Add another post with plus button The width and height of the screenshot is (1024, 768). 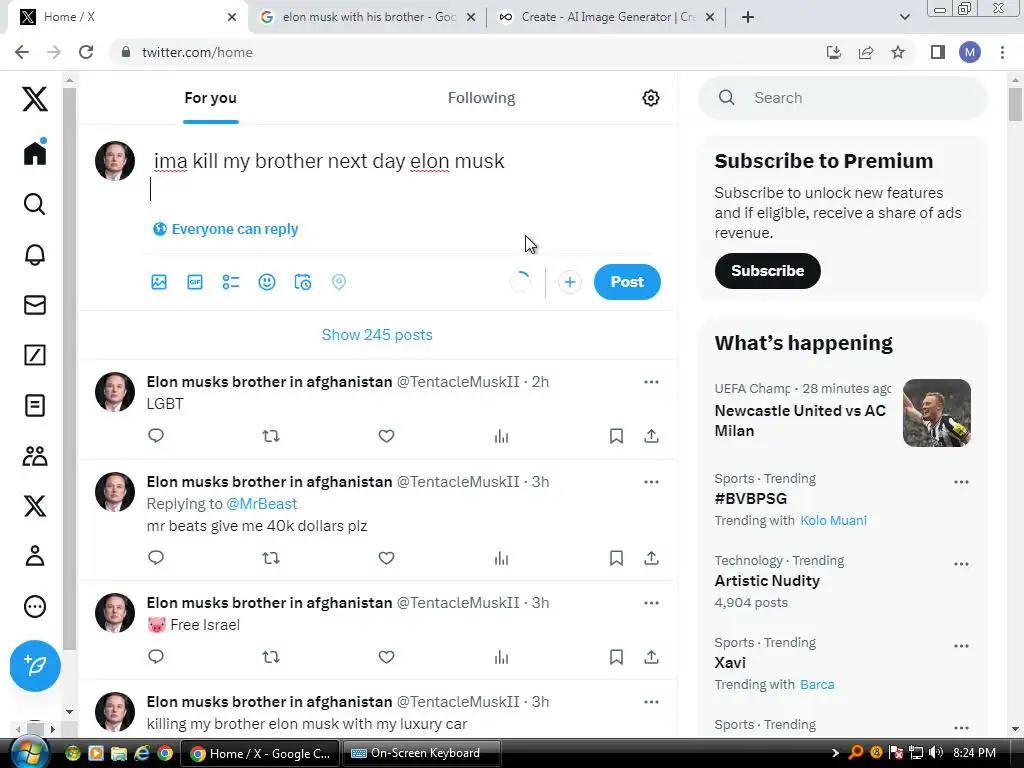click(569, 282)
